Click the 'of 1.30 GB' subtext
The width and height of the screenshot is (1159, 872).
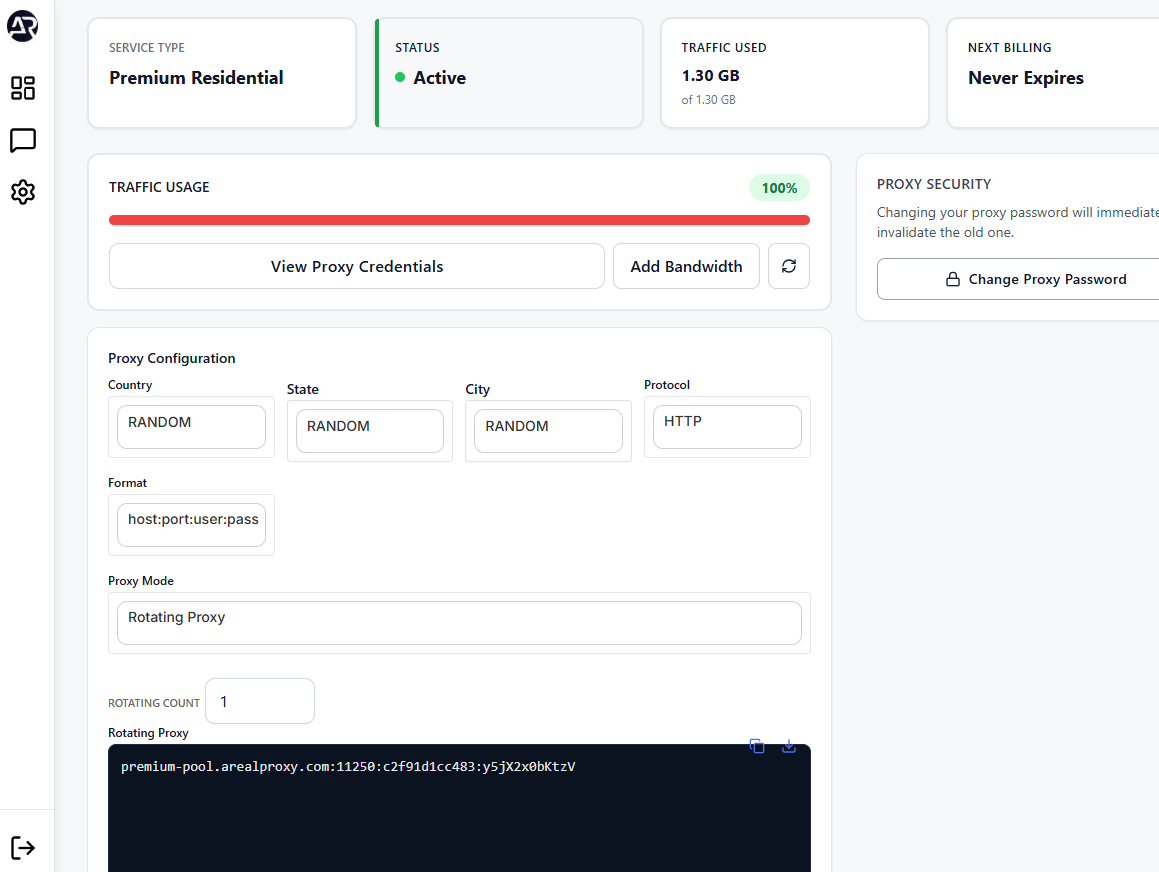[x=708, y=100]
